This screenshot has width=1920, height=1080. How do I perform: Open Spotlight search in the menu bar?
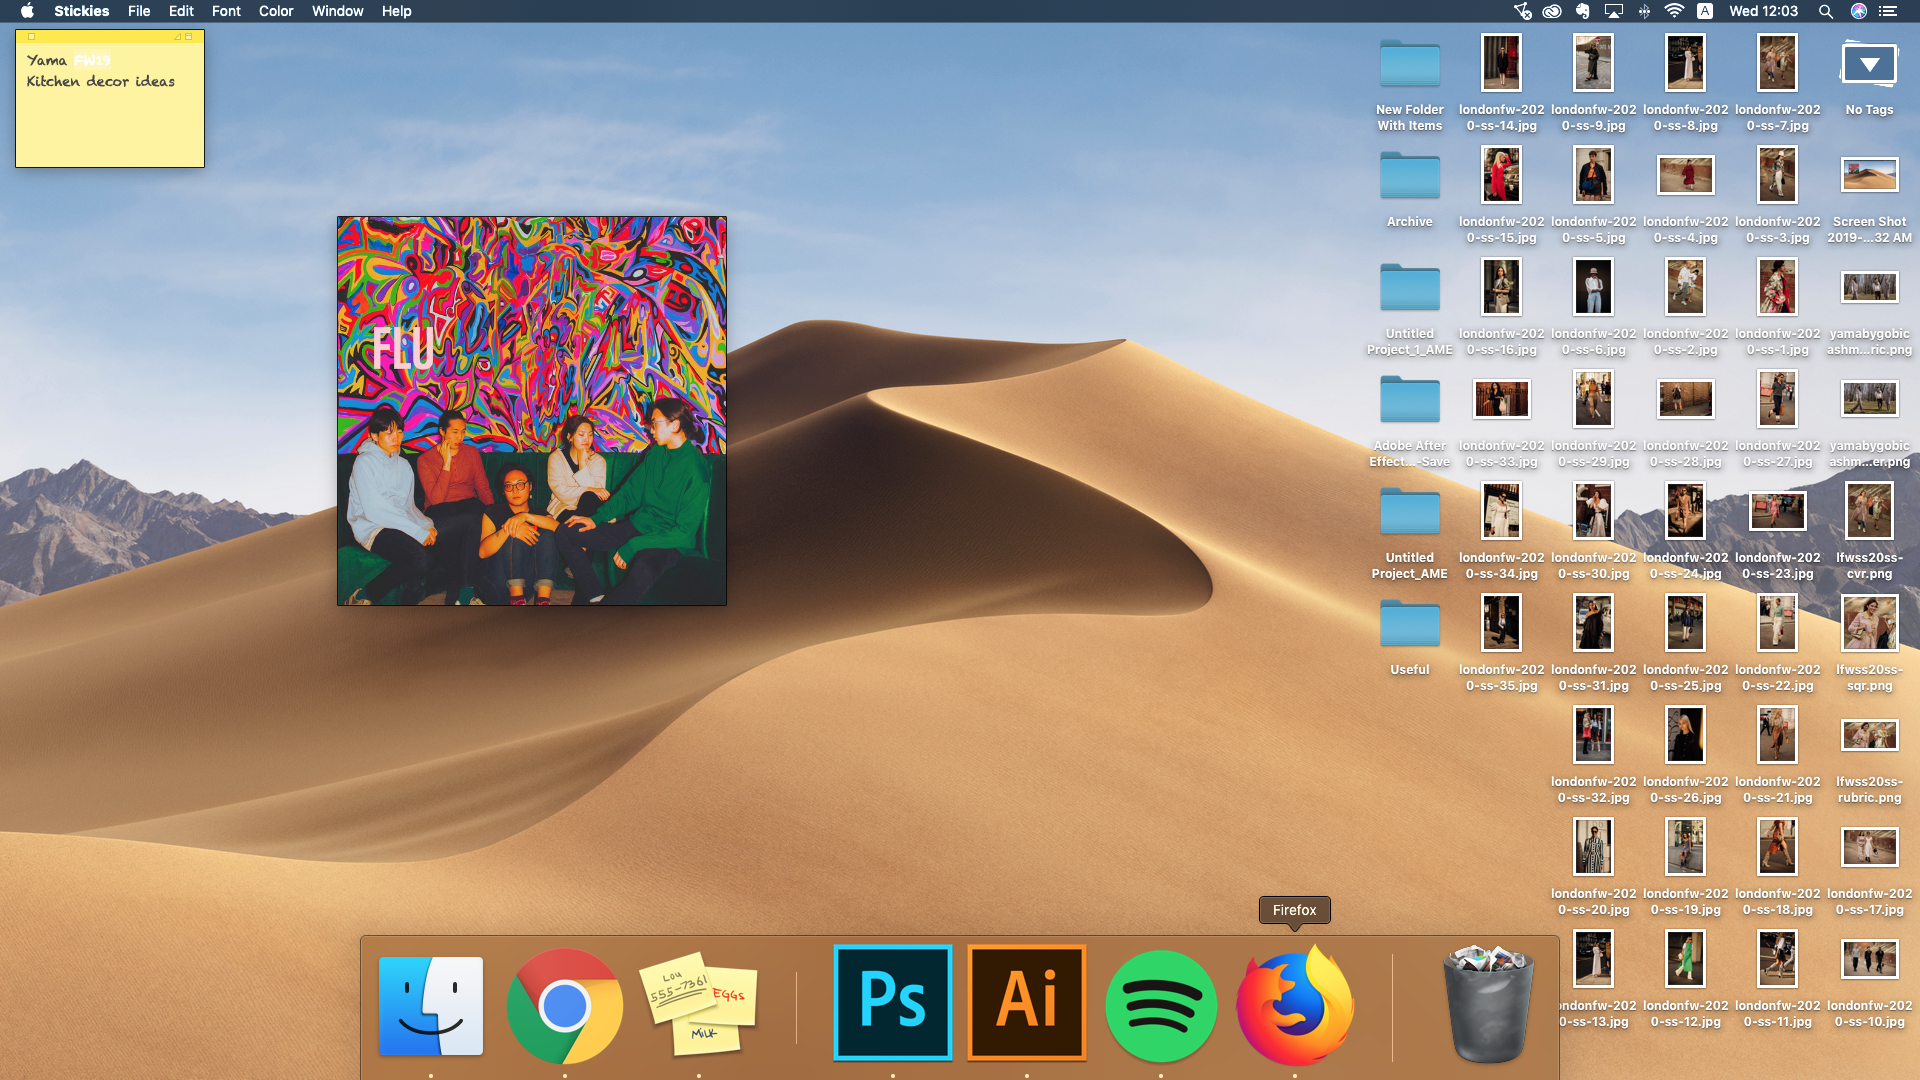(x=1825, y=11)
